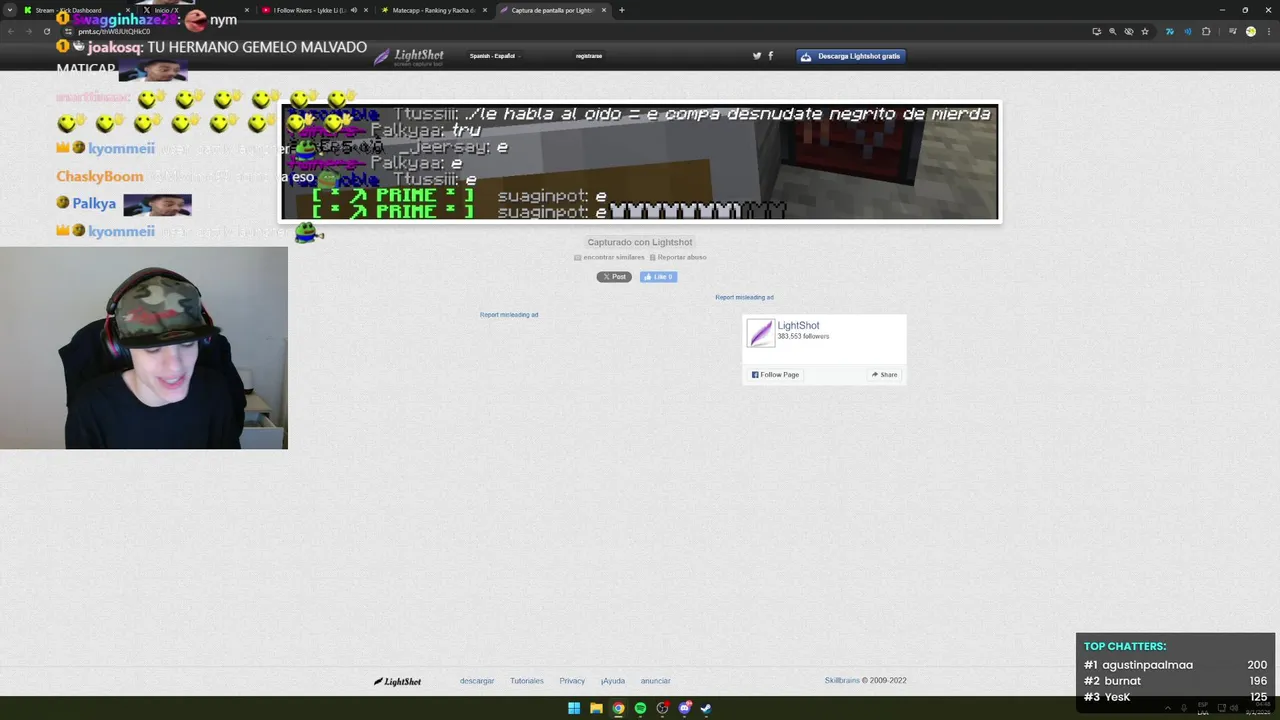Open the footer ¡Ayuda link
The image size is (1280, 720).
point(613,681)
